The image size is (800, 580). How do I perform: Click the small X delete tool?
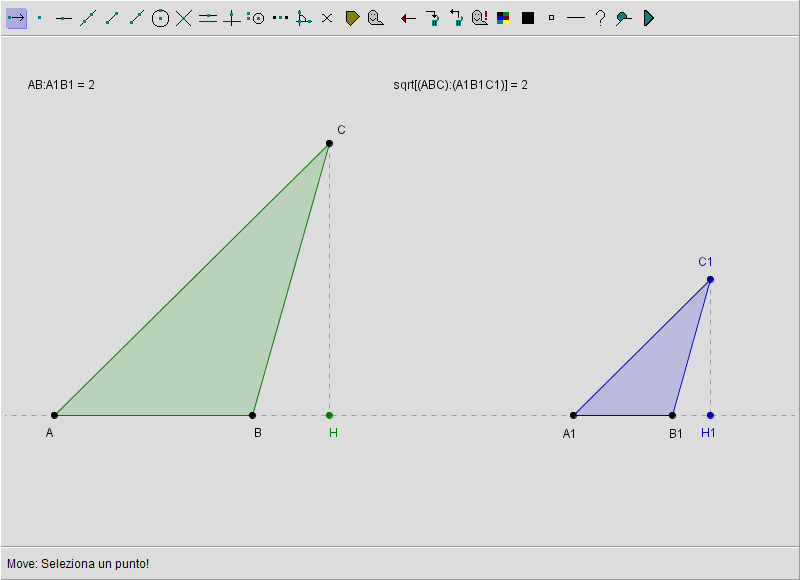tap(327, 18)
